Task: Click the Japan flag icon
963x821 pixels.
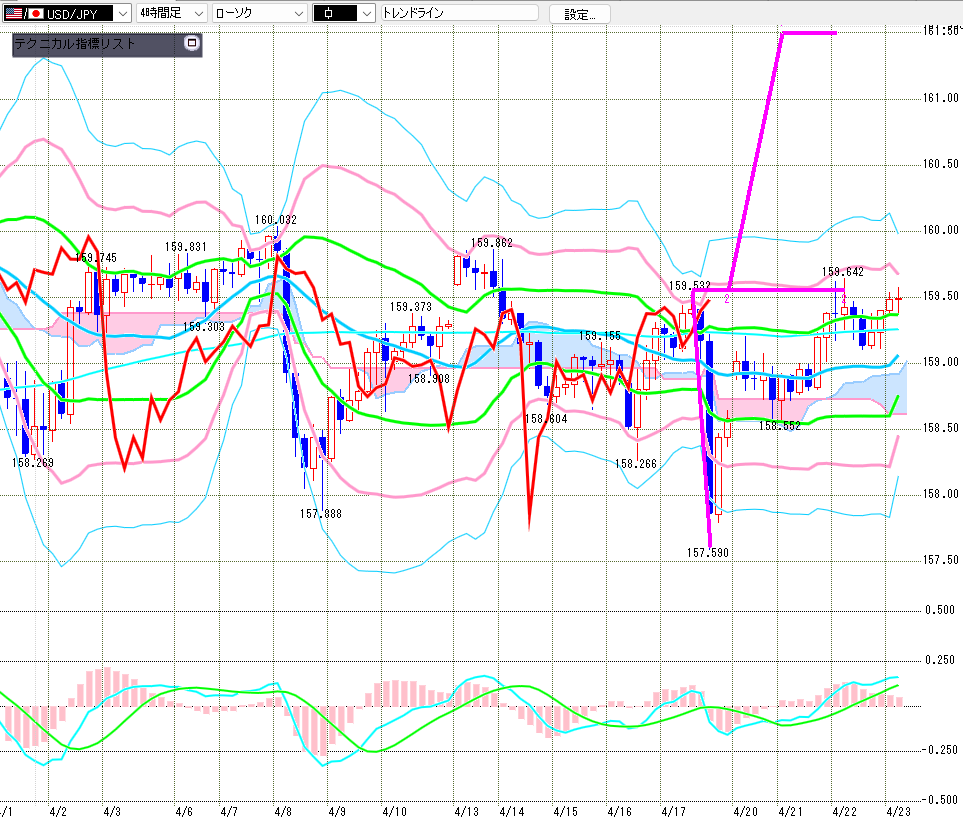Action: pos(36,13)
